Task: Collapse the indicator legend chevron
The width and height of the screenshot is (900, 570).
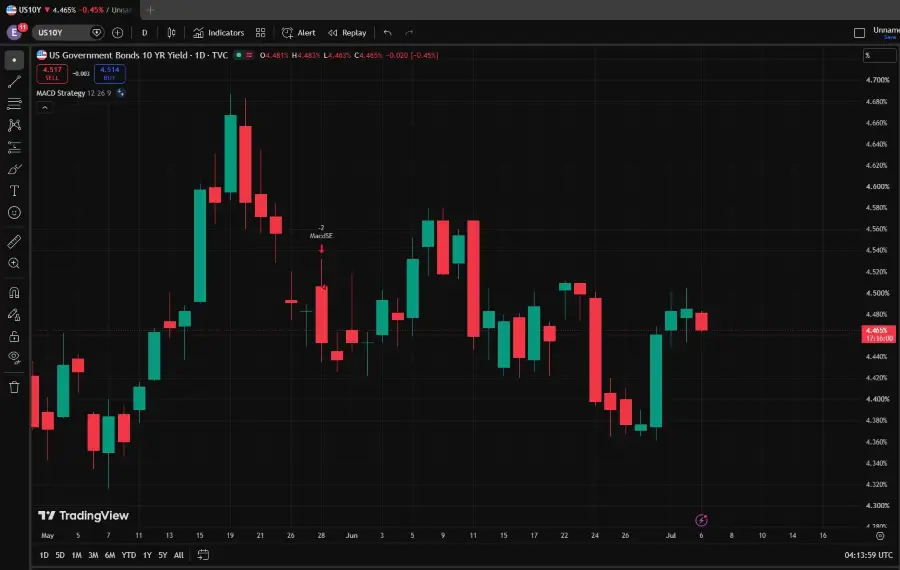Action: [45, 107]
